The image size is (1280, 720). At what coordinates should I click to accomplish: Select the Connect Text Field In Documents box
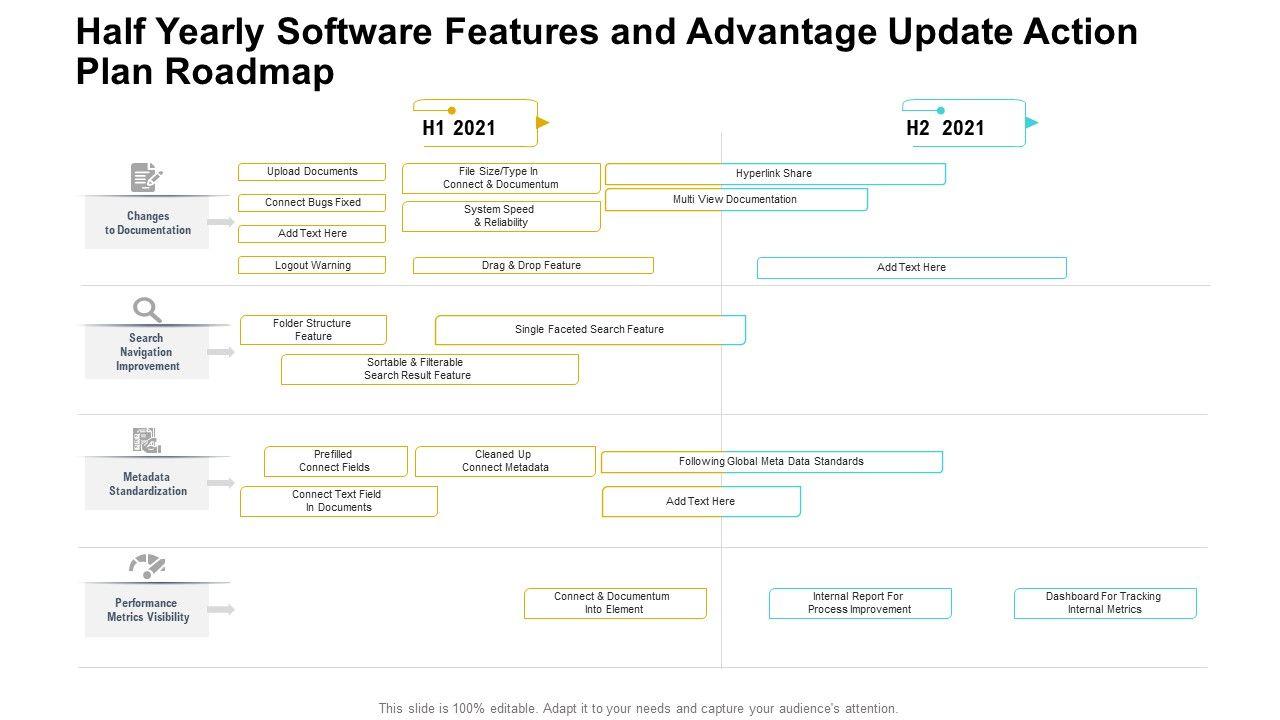(x=339, y=501)
